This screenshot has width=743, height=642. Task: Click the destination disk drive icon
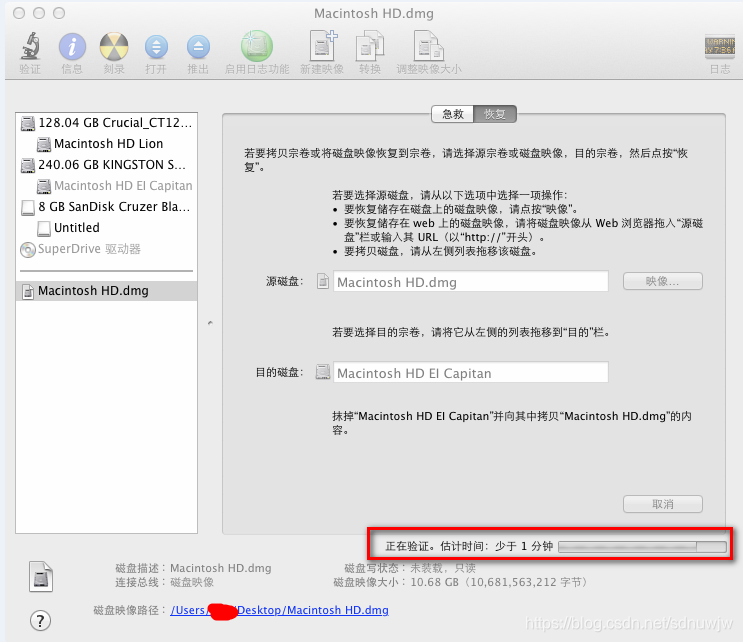tap(323, 372)
